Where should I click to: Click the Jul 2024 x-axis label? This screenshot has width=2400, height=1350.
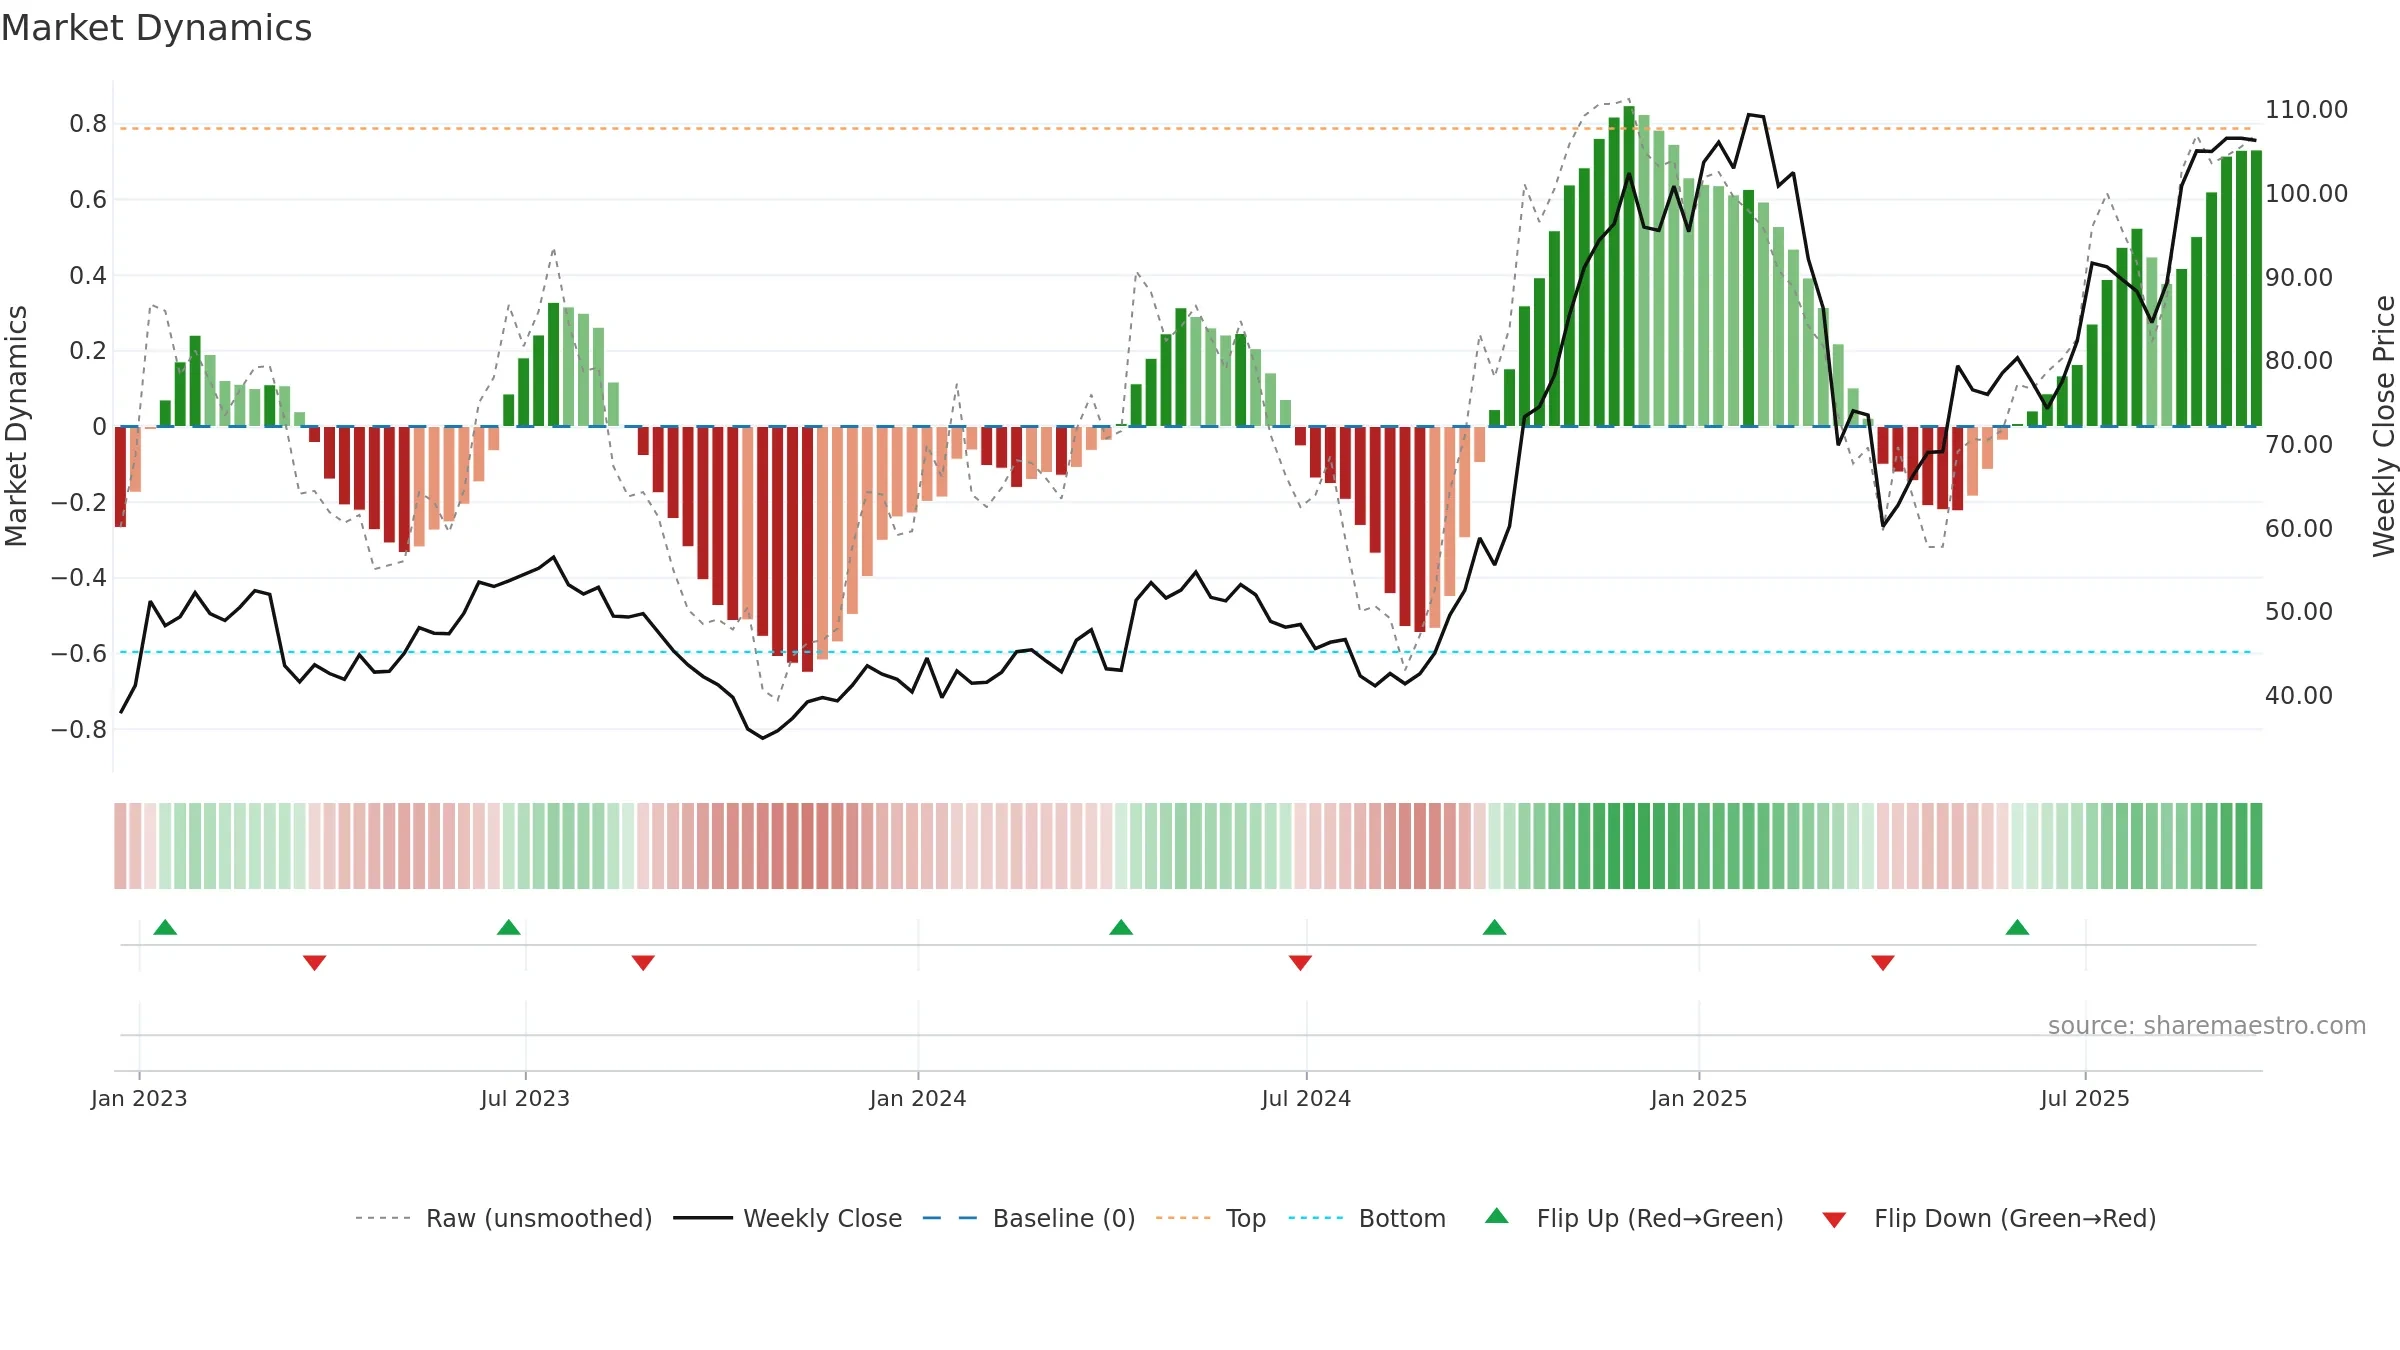coord(1306,1098)
